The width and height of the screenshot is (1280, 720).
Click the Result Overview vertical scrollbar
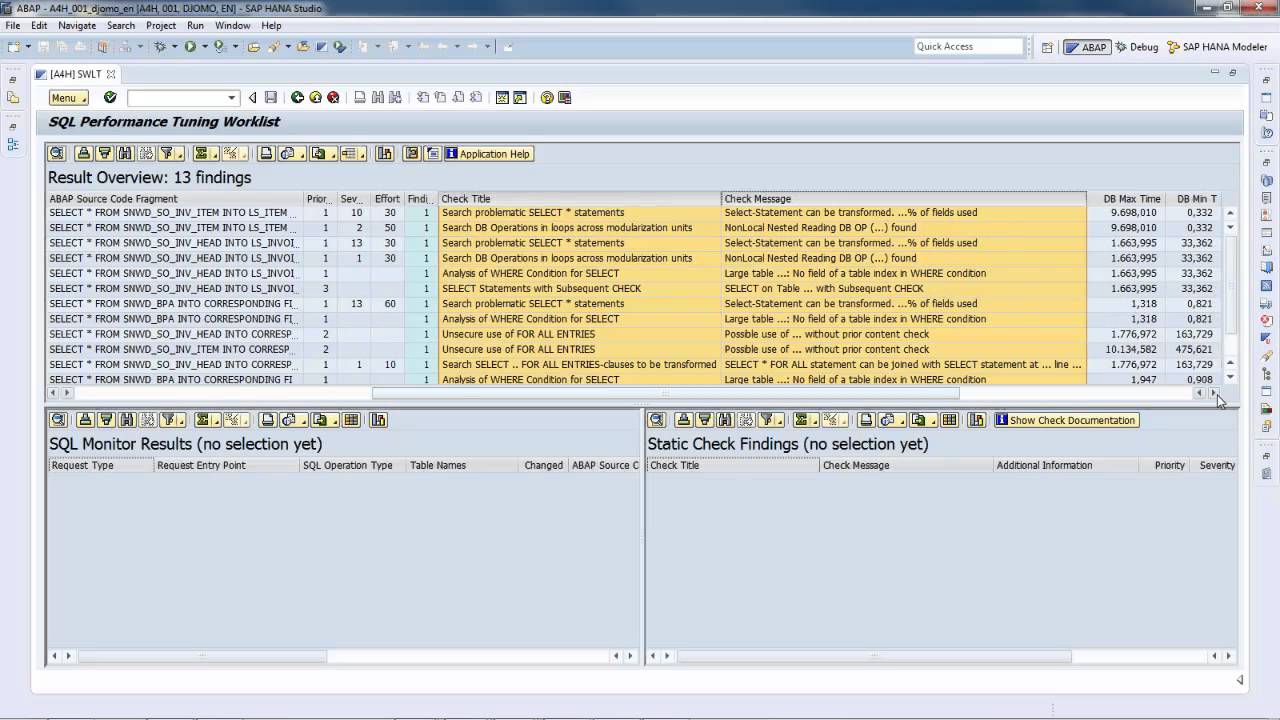click(1230, 296)
